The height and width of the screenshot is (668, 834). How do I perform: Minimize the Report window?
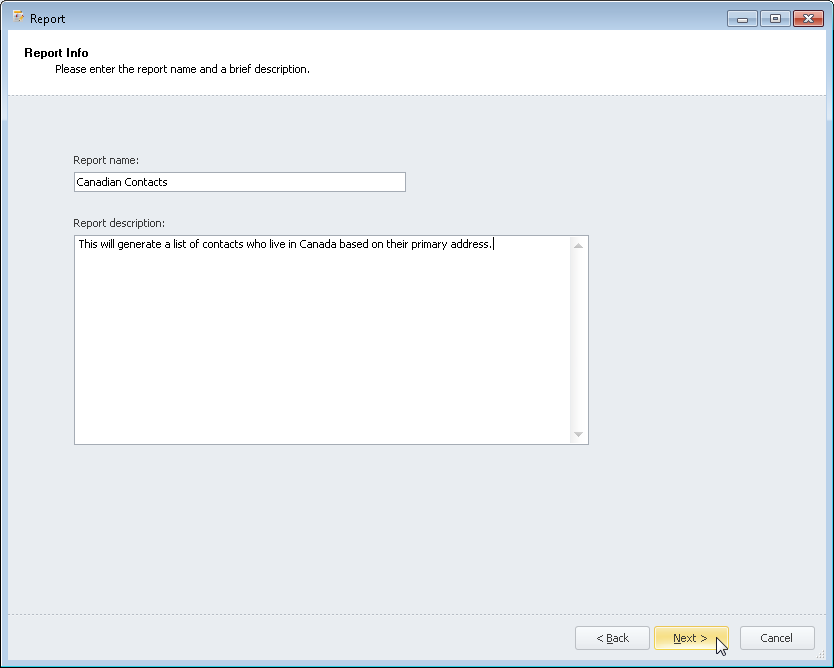tap(742, 18)
